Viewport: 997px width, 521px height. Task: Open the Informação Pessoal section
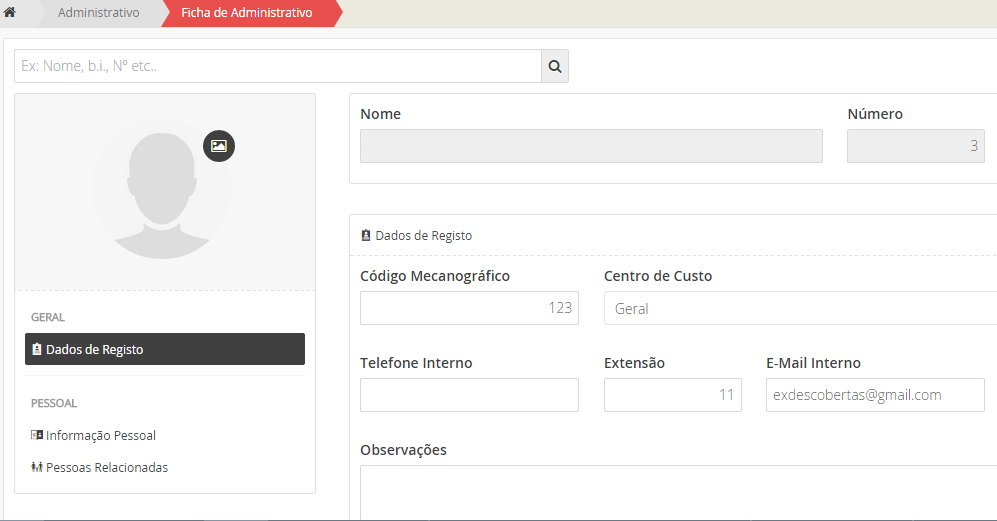tap(100, 435)
